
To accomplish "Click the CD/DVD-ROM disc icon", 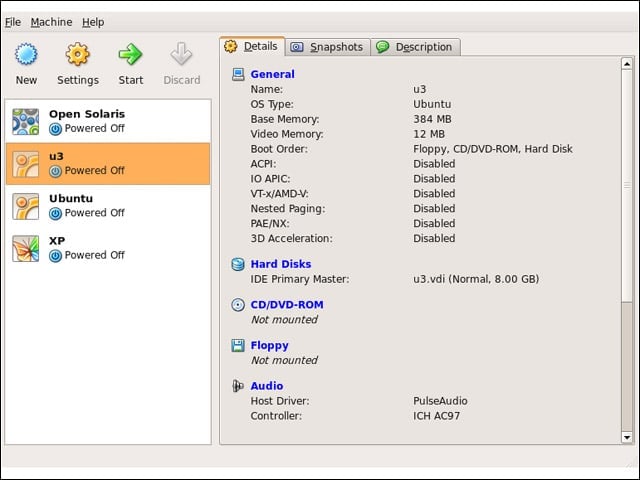I will pyautogui.click(x=238, y=304).
